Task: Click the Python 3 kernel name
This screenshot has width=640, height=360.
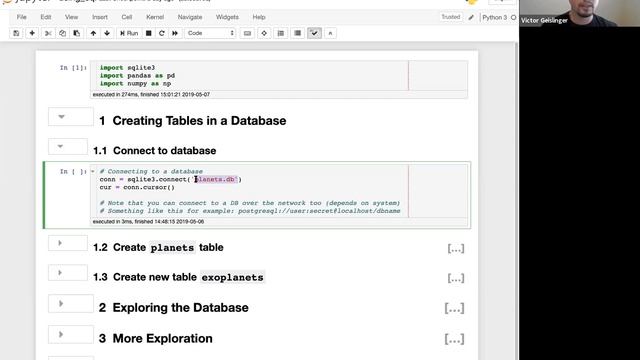Action: click(x=494, y=18)
